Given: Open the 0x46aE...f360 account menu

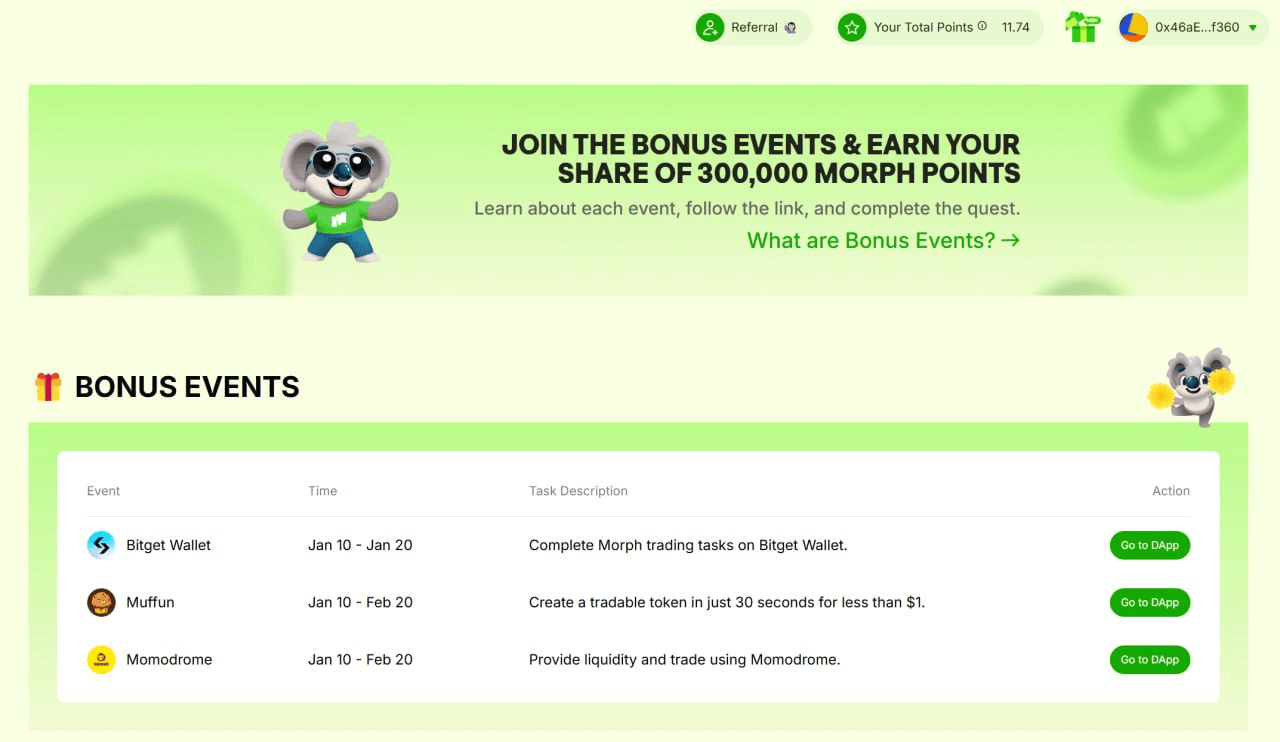Looking at the screenshot, I should click(1197, 28).
